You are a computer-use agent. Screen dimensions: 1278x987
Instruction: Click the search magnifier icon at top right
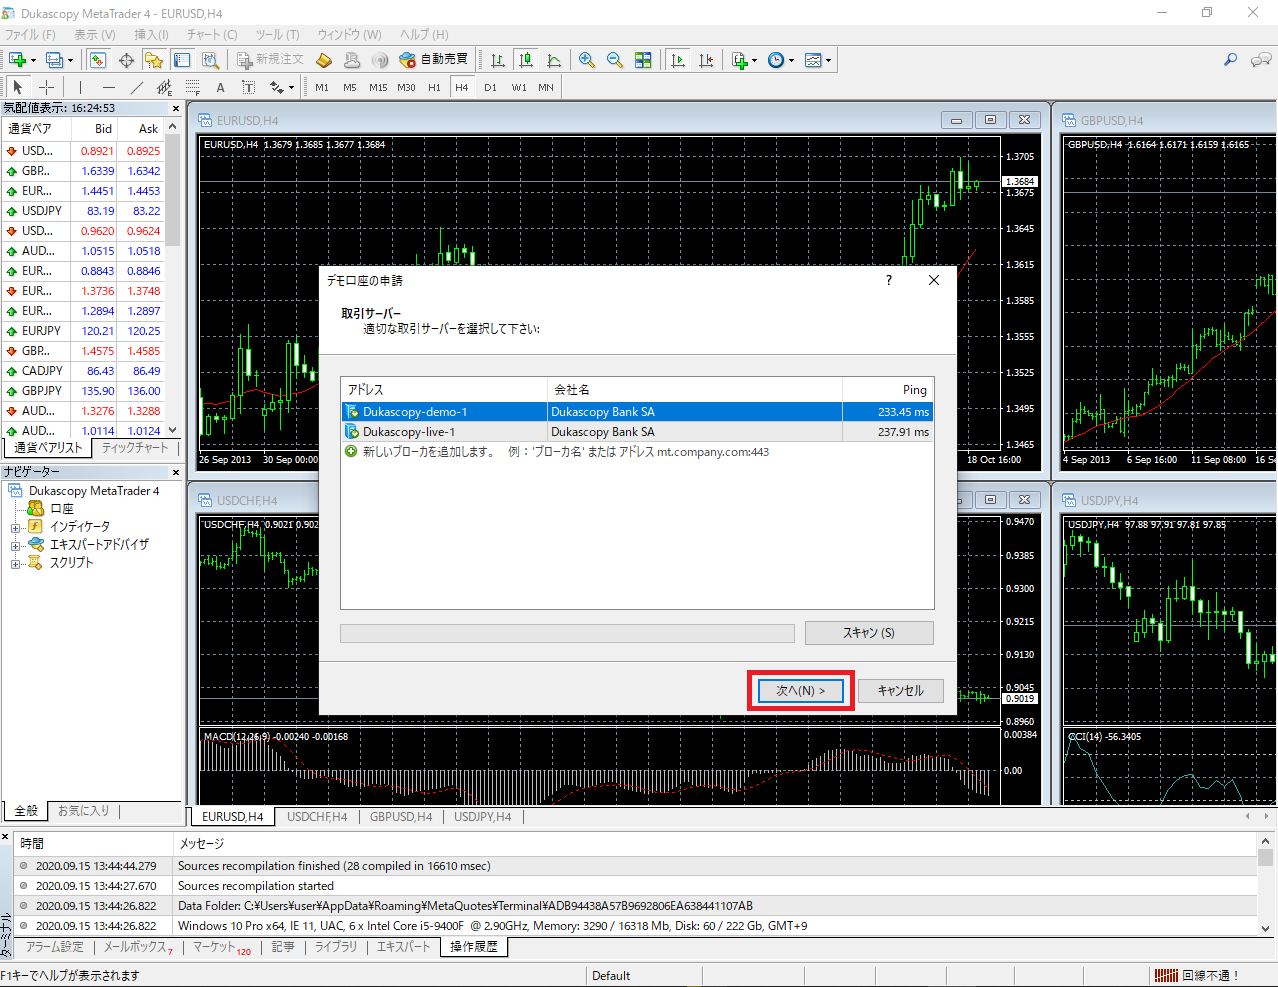[1230, 60]
